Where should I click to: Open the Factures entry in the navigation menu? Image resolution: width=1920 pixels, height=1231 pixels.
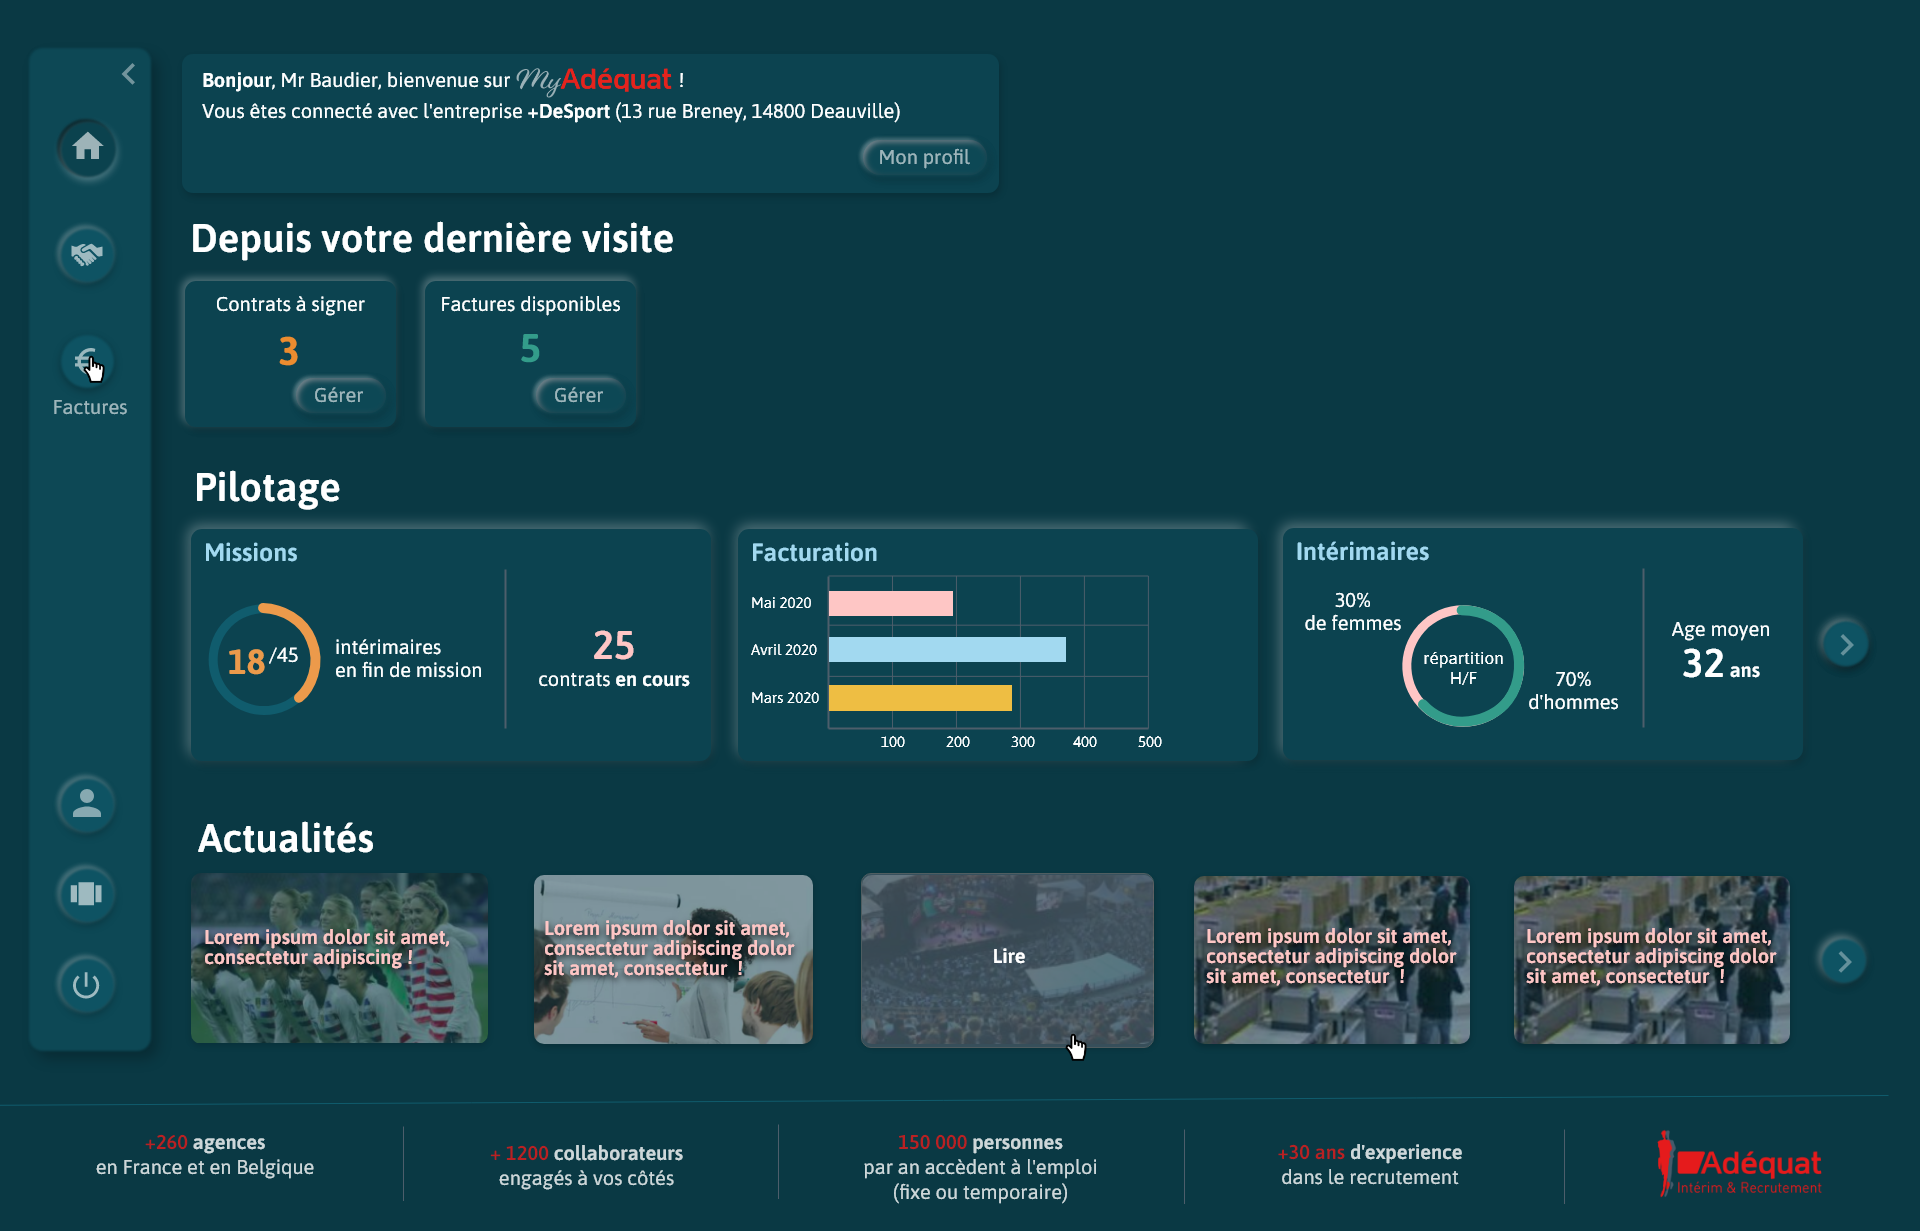90,406
